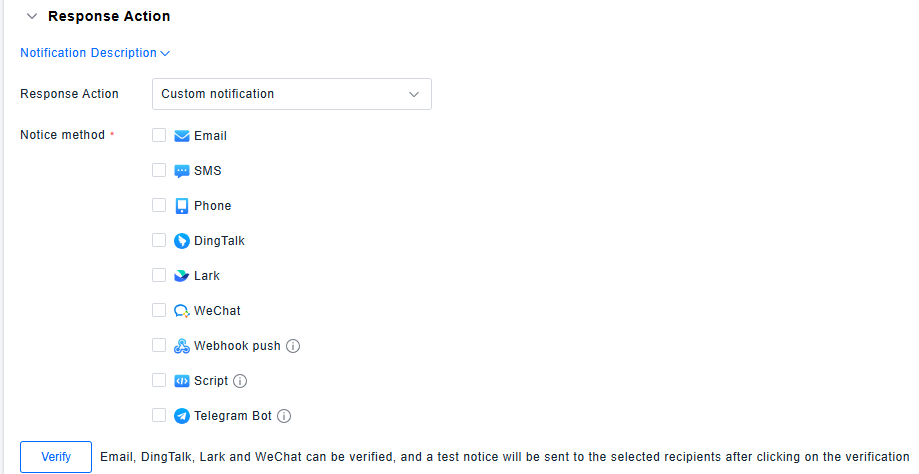This screenshot has width=919, height=474.
Task: Click the Webhook push icon
Action: pyautogui.click(x=182, y=346)
